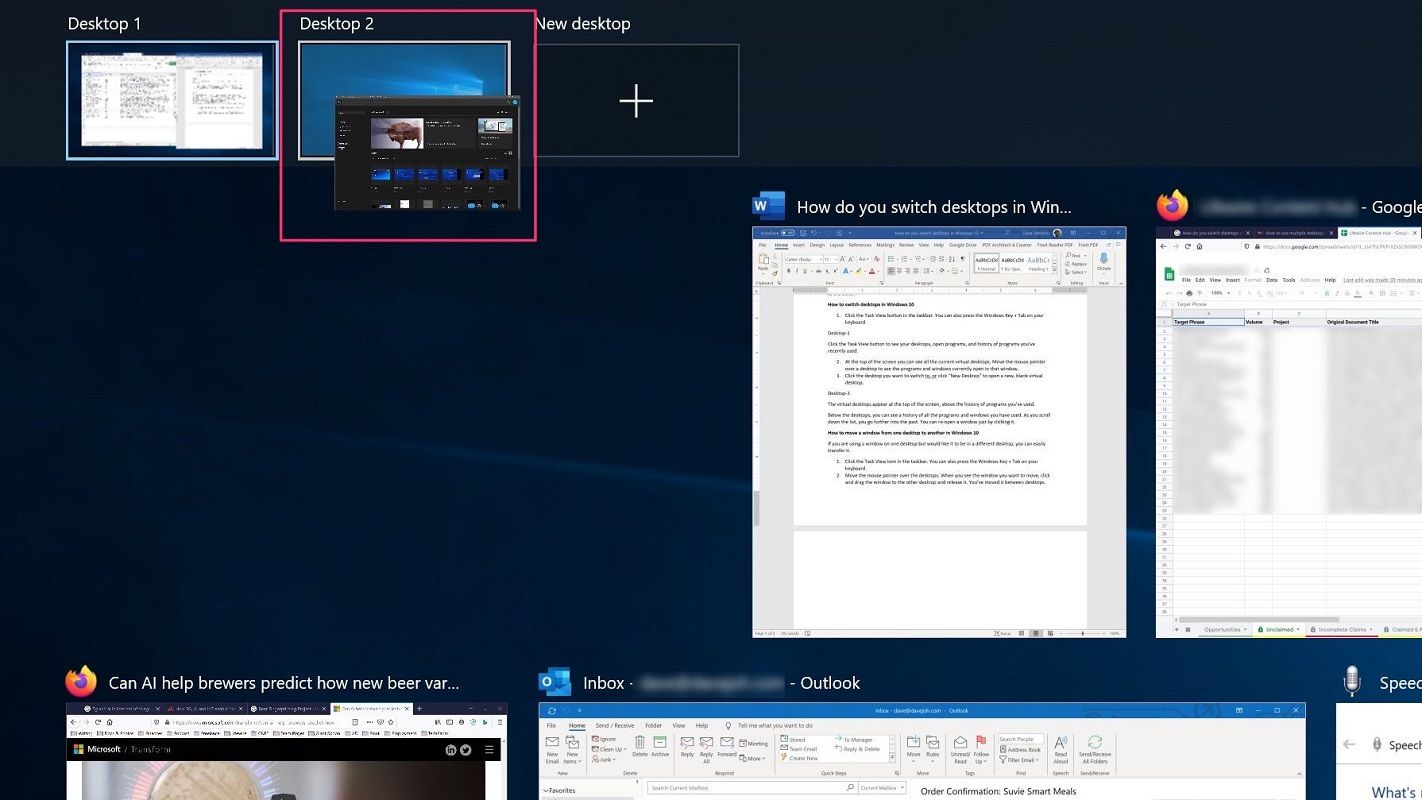Open the Font Color swatch in Word
The width and height of the screenshot is (1422, 800).
coord(872,270)
